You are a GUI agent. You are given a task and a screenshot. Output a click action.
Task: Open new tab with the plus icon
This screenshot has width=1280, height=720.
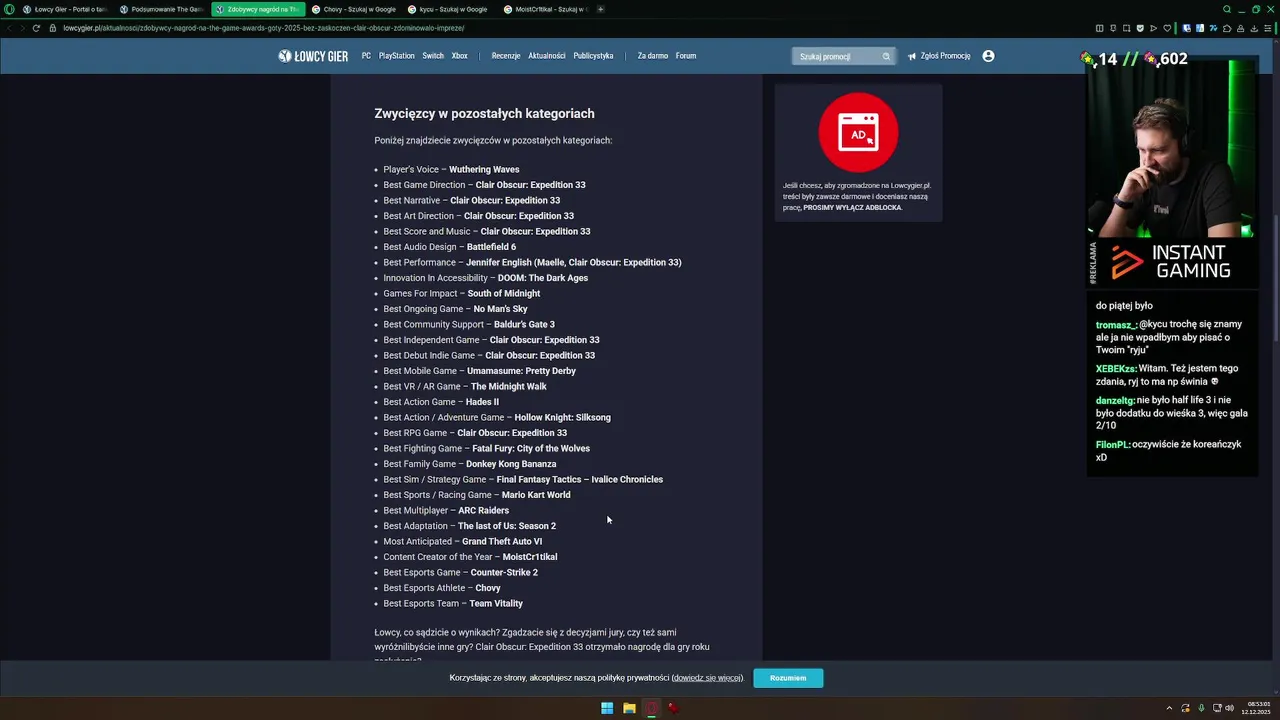click(600, 9)
